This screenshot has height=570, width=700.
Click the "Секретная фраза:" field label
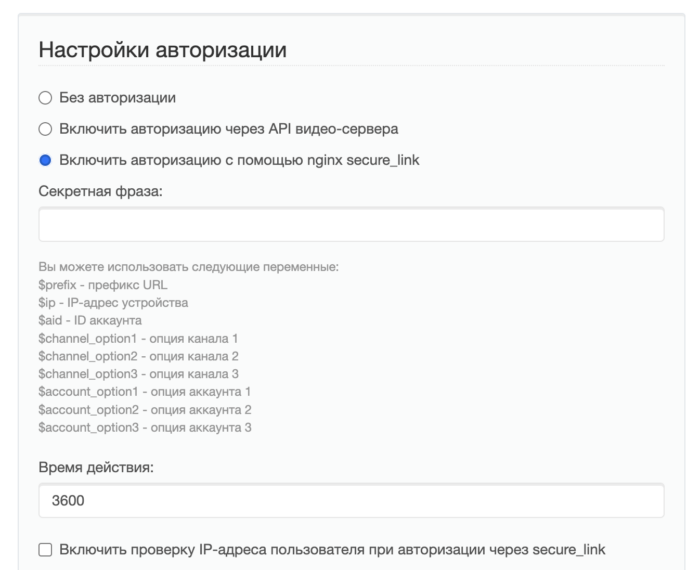click(x=106, y=191)
